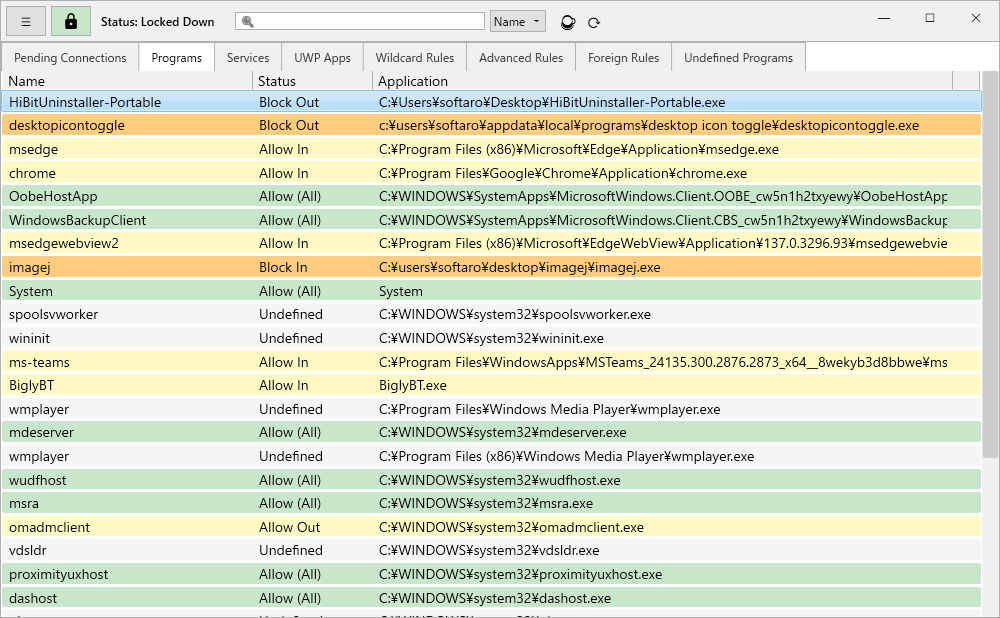Click the magnifier icon in search box

point(248,22)
